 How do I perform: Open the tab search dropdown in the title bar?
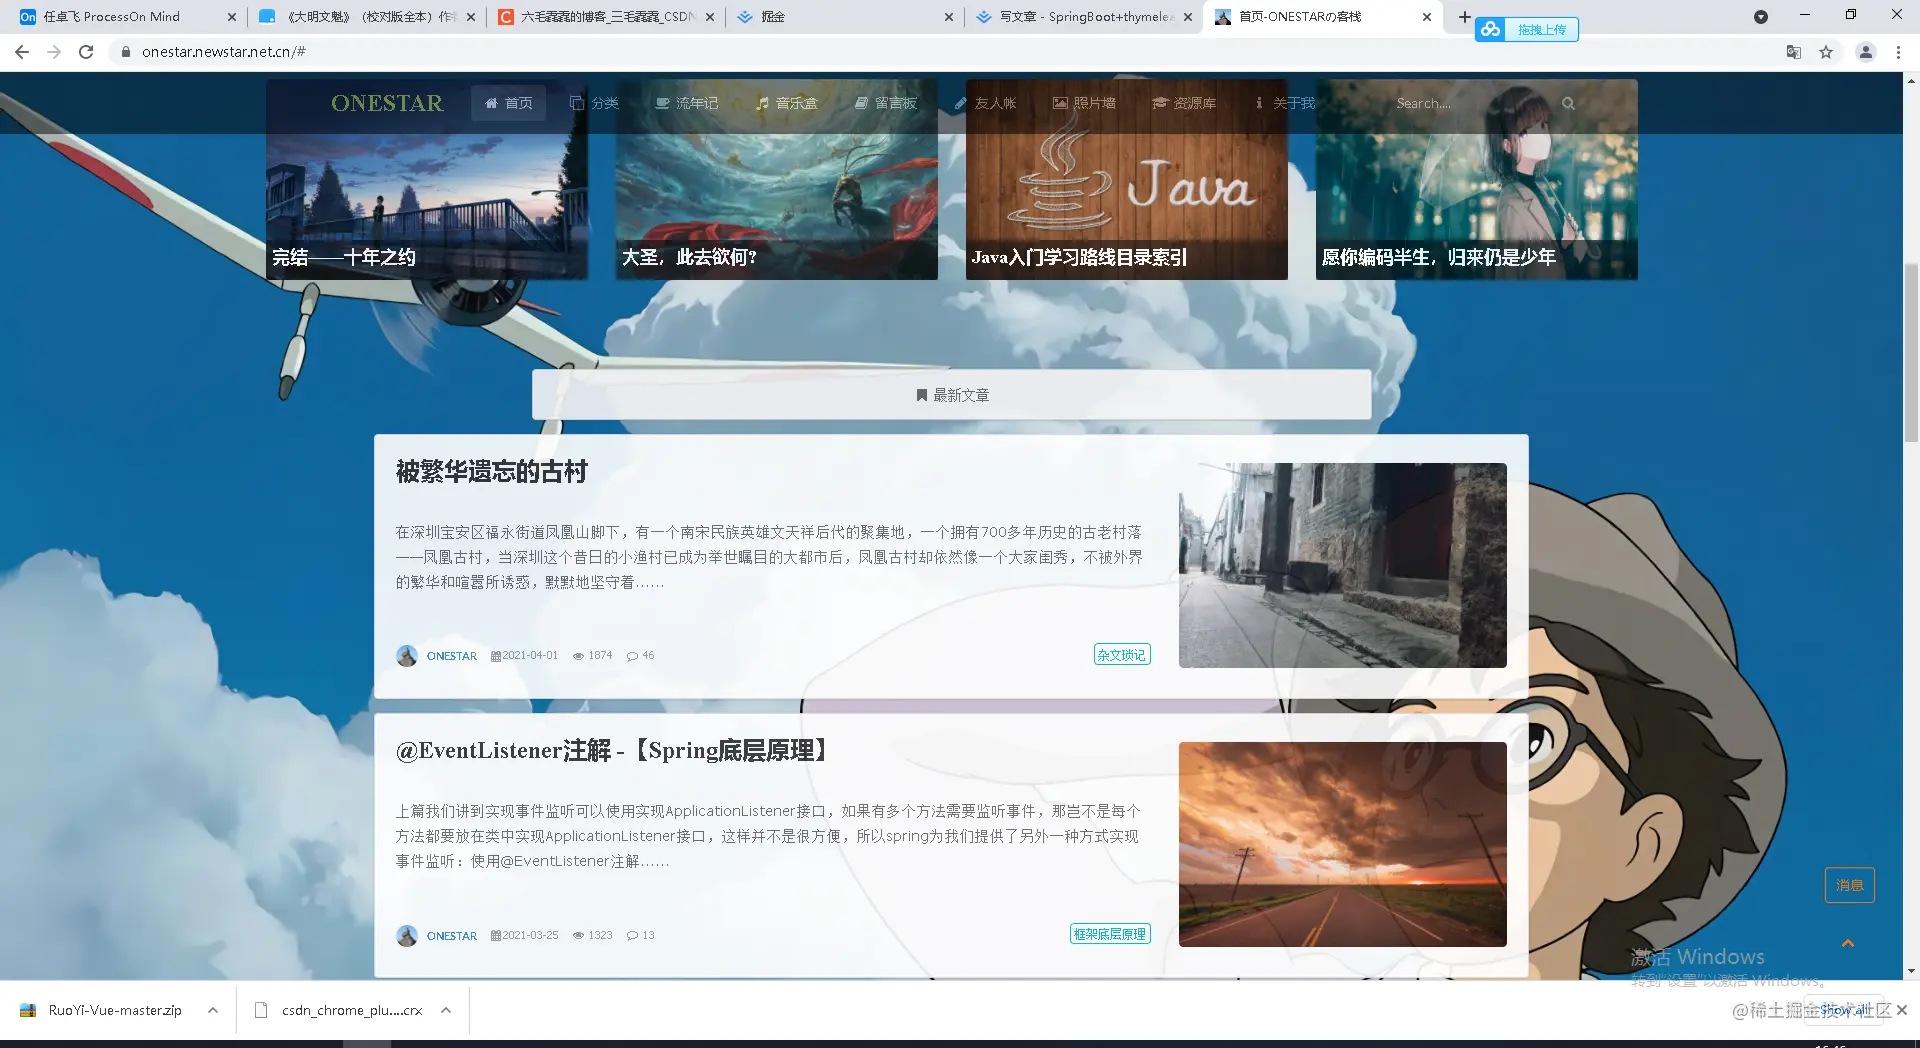click(x=1761, y=17)
